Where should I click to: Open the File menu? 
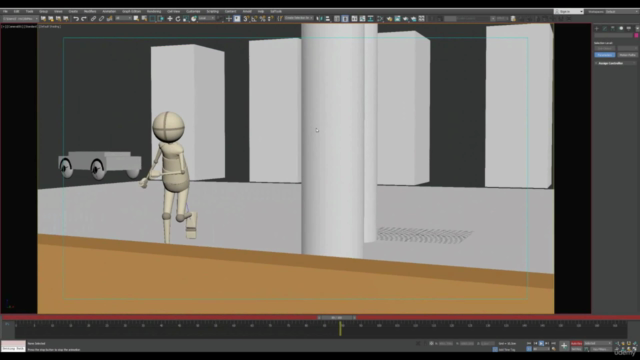5,11
